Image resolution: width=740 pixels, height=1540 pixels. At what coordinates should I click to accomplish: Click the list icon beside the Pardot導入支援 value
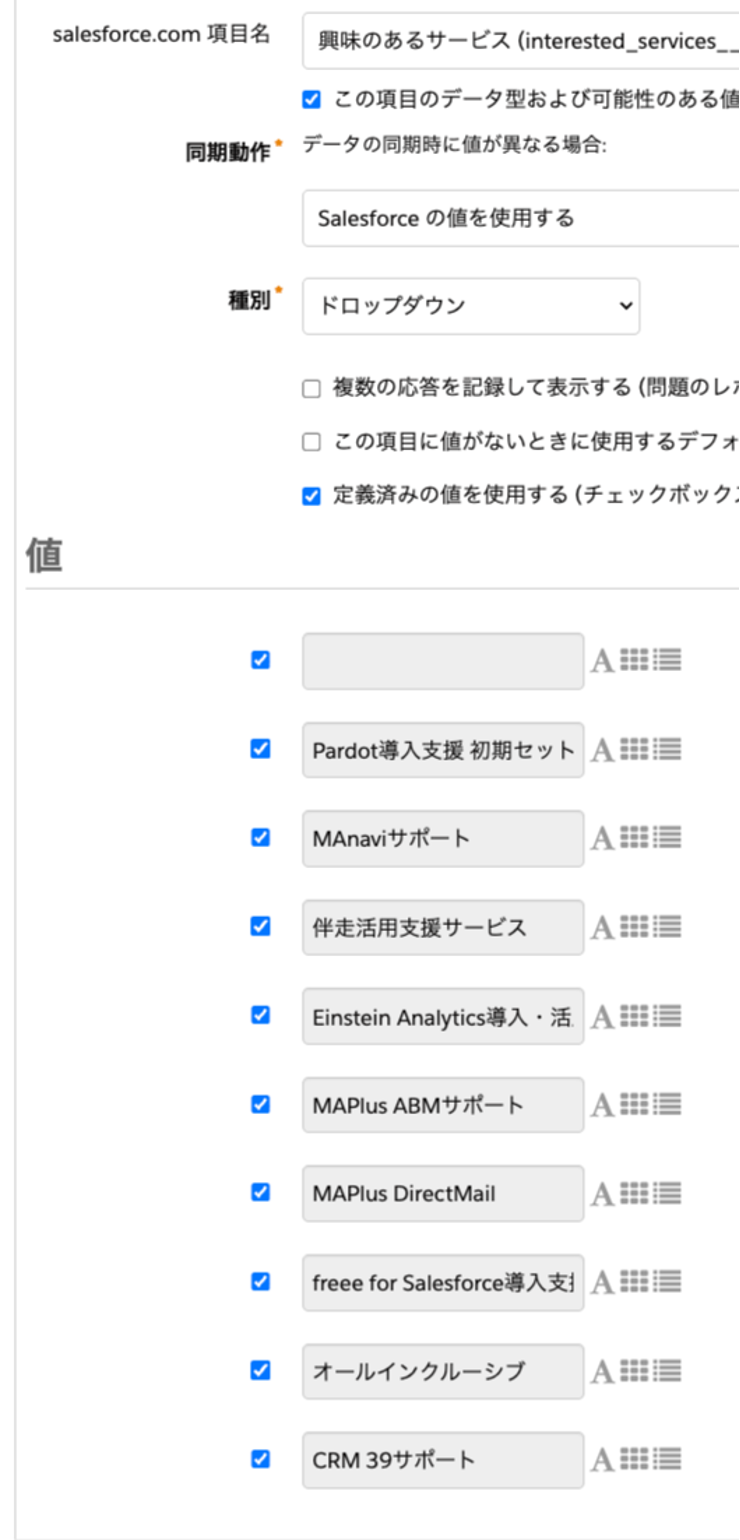pyautogui.click(x=667, y=749)
